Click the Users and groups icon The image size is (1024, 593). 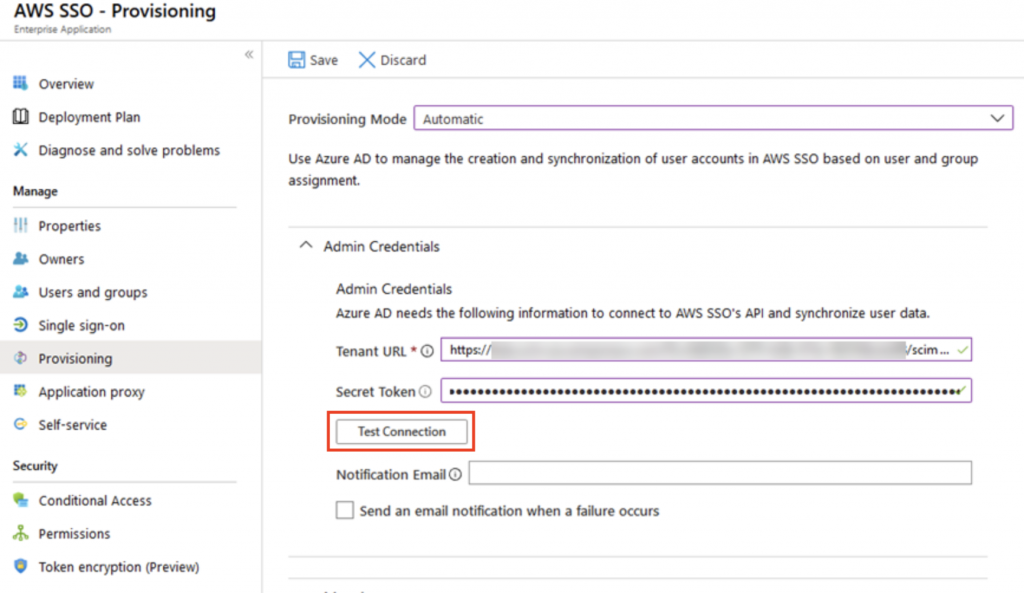pyautogui.click(x=20, y=292)
